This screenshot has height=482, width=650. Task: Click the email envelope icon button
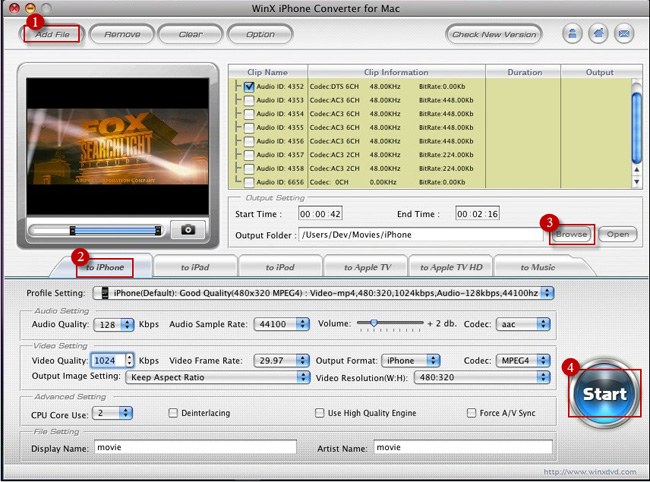pos(624,34)
